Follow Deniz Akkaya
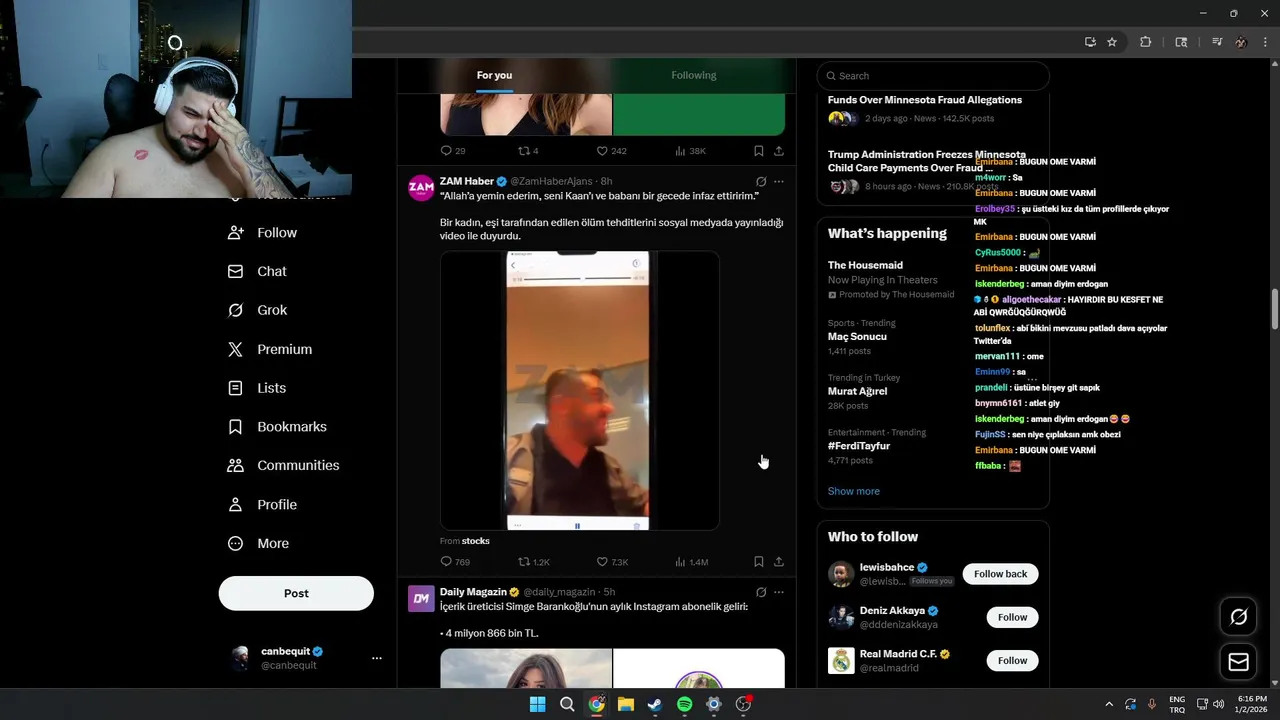This screenshot has height=720, width=1280. click(x=1012, y=617)
